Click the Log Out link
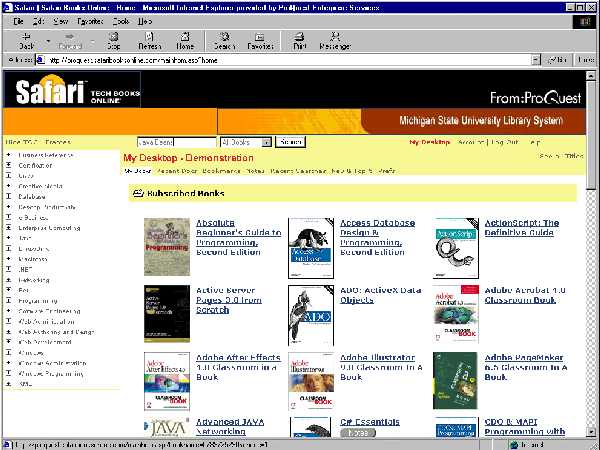Image resolution: width=600 pixels, height=450 pixels. (505, 142)
